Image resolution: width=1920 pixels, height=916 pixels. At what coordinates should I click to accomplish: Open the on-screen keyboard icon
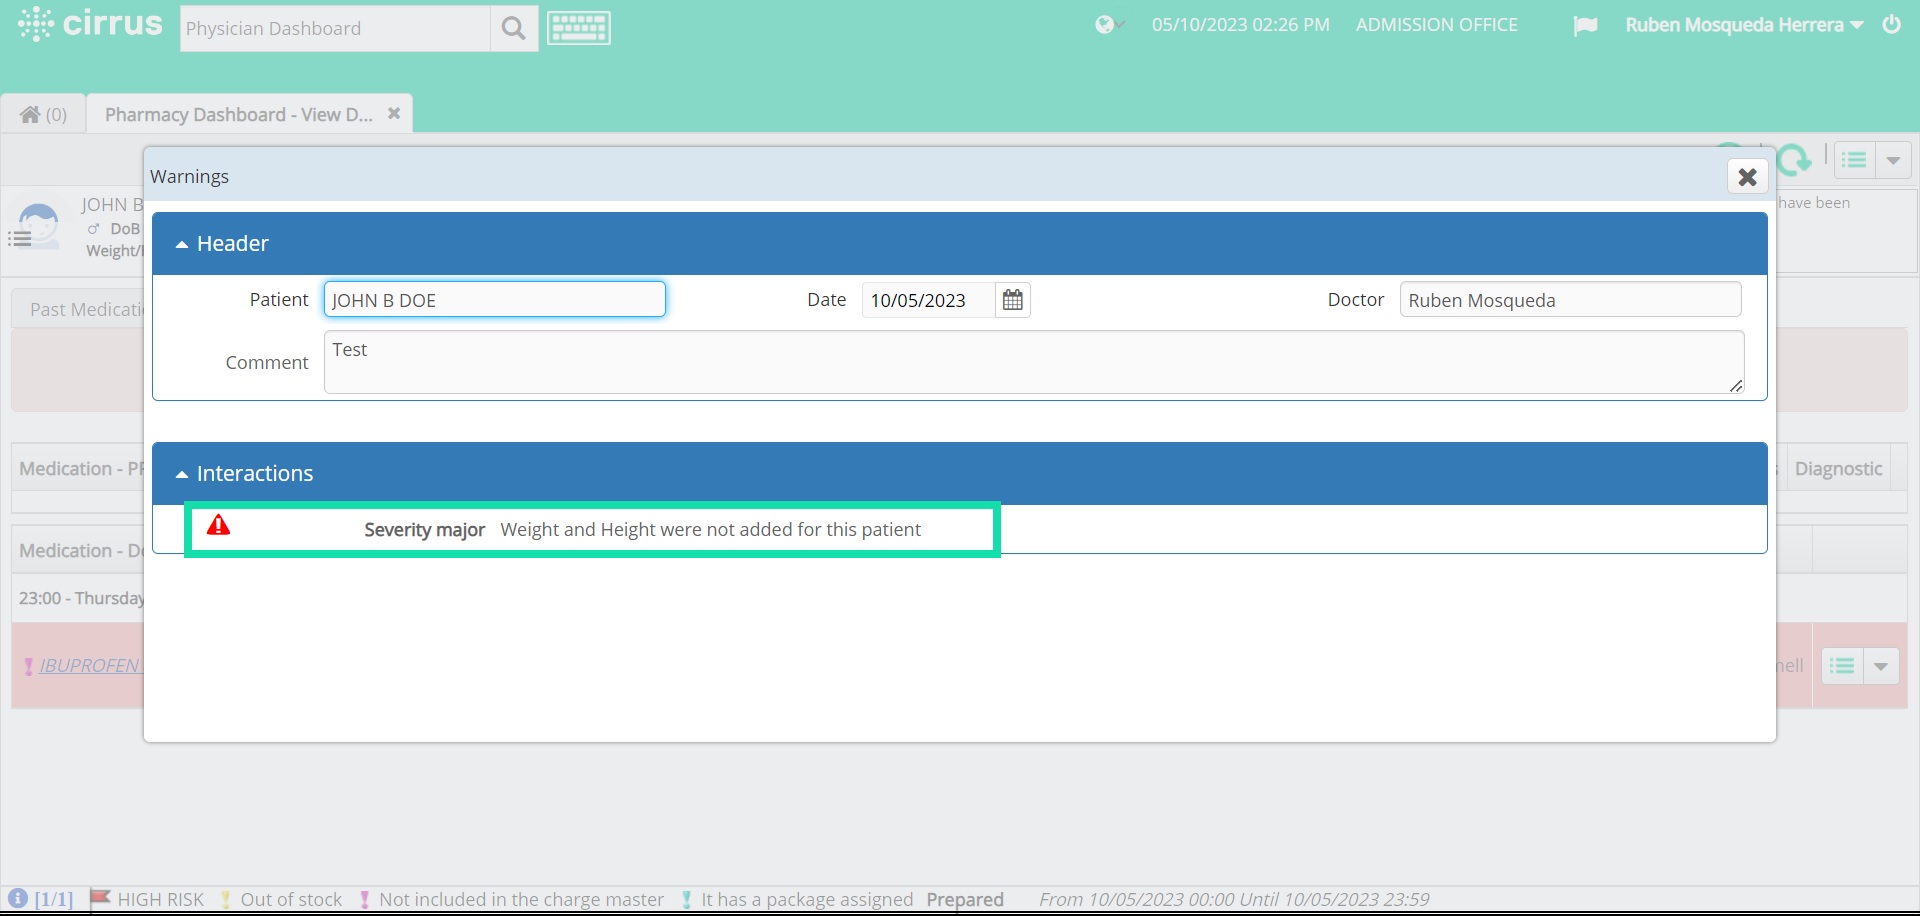click(x=578, y=27)
